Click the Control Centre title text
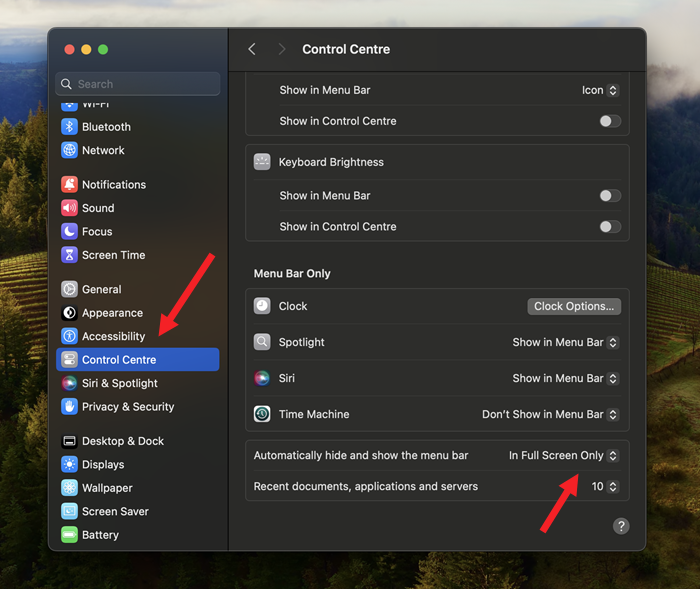This screenshot has height=589, width=700. pyautogui.click(x=346, y=49)
